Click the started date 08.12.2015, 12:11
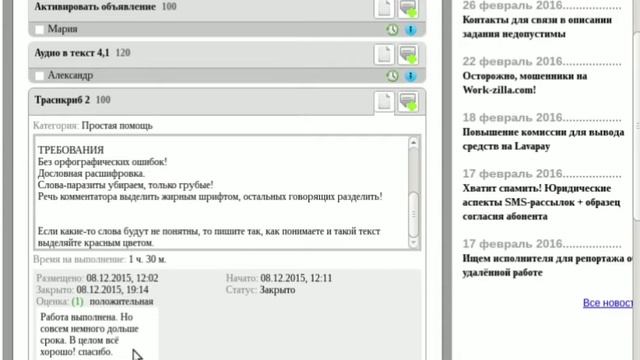Screen dimensions: 640x360 point(296,278)
